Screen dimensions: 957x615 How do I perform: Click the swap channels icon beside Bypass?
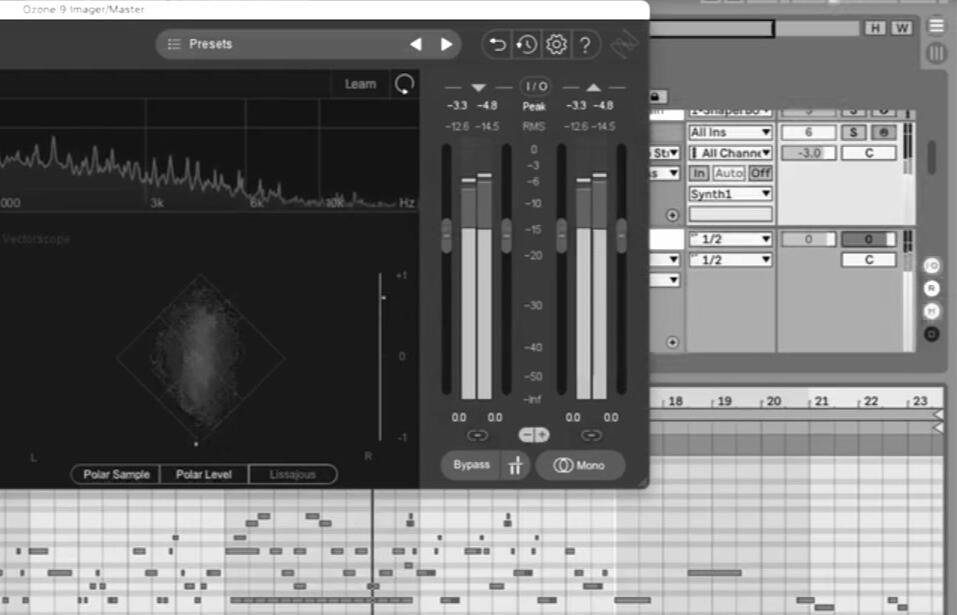pyautogui.click(x=515, y=465)
